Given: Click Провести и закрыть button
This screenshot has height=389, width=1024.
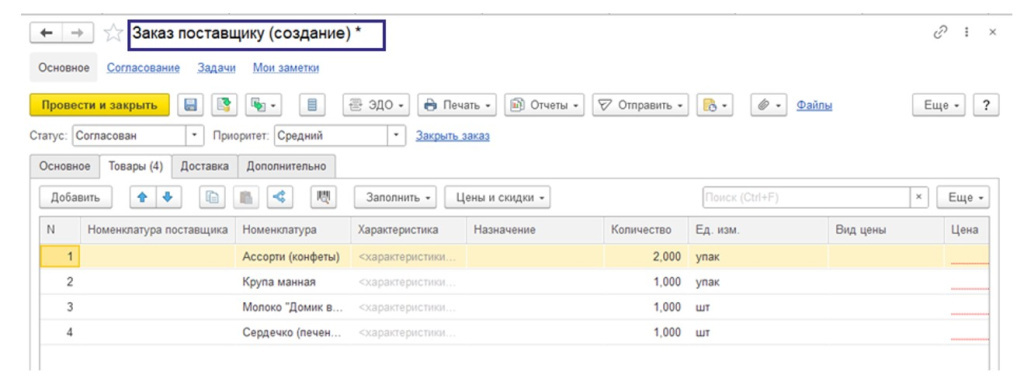Looking at the screenshot, I should pyautogui.click(x=99, y=105).
